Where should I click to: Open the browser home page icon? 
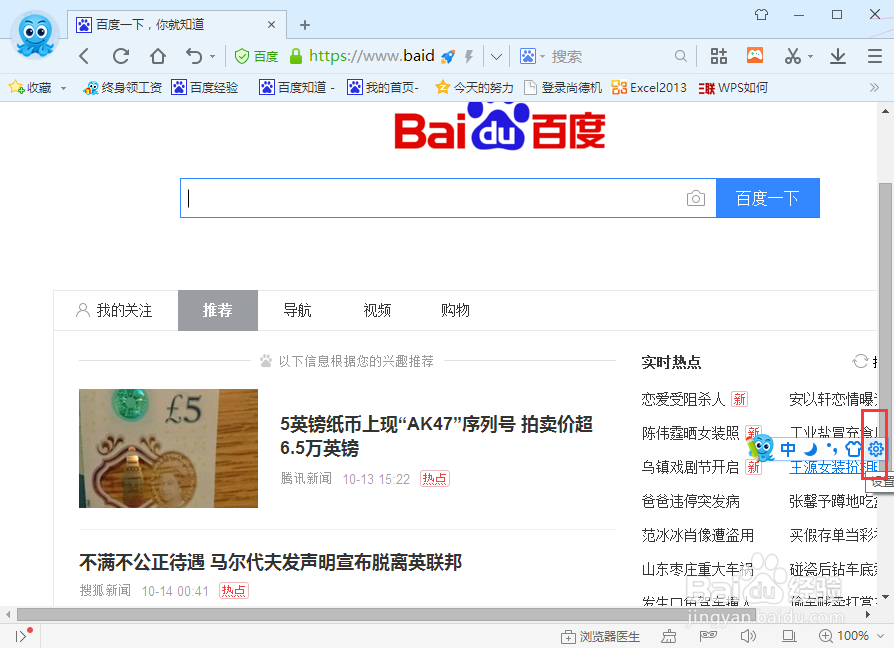tap(158, 56)
